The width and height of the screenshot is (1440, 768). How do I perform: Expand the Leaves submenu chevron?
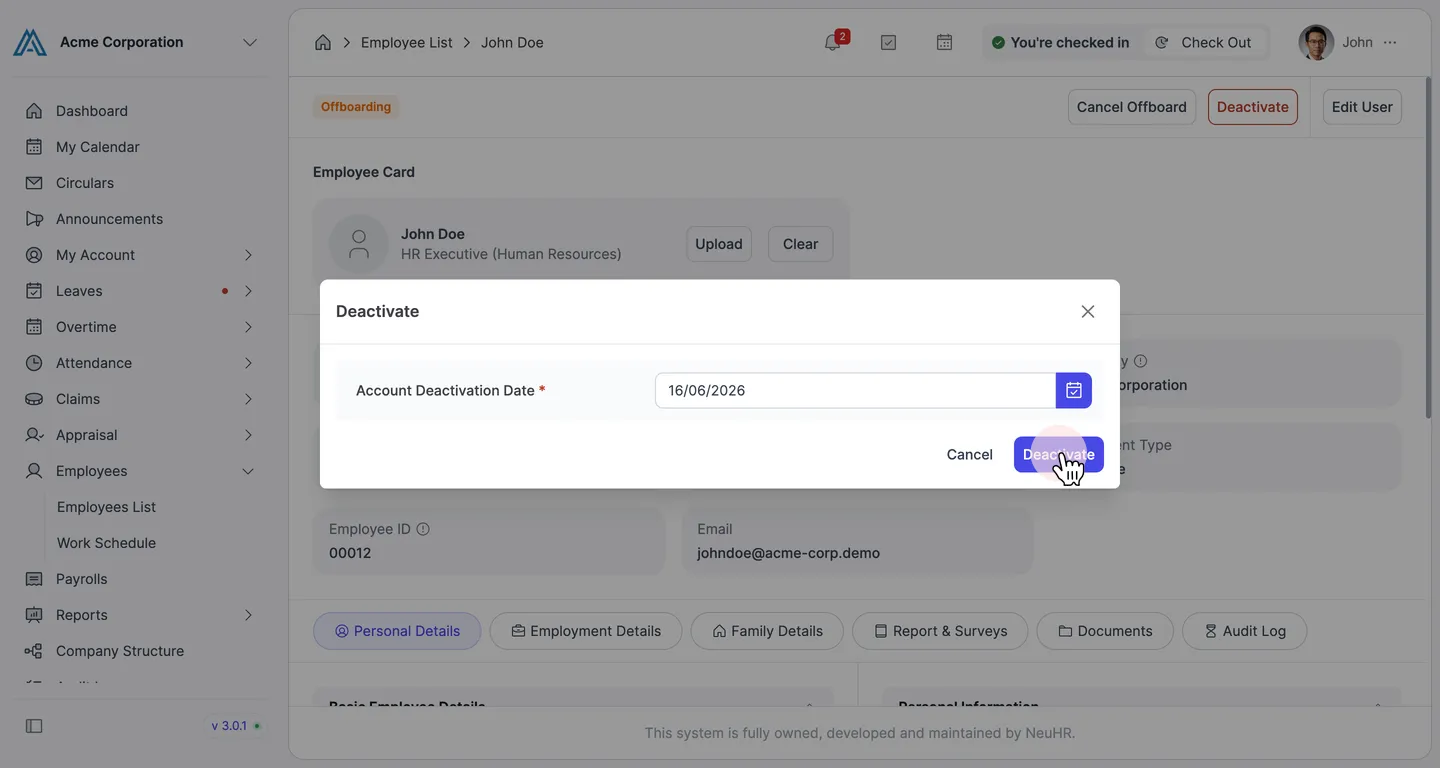(x=248, y=291)
